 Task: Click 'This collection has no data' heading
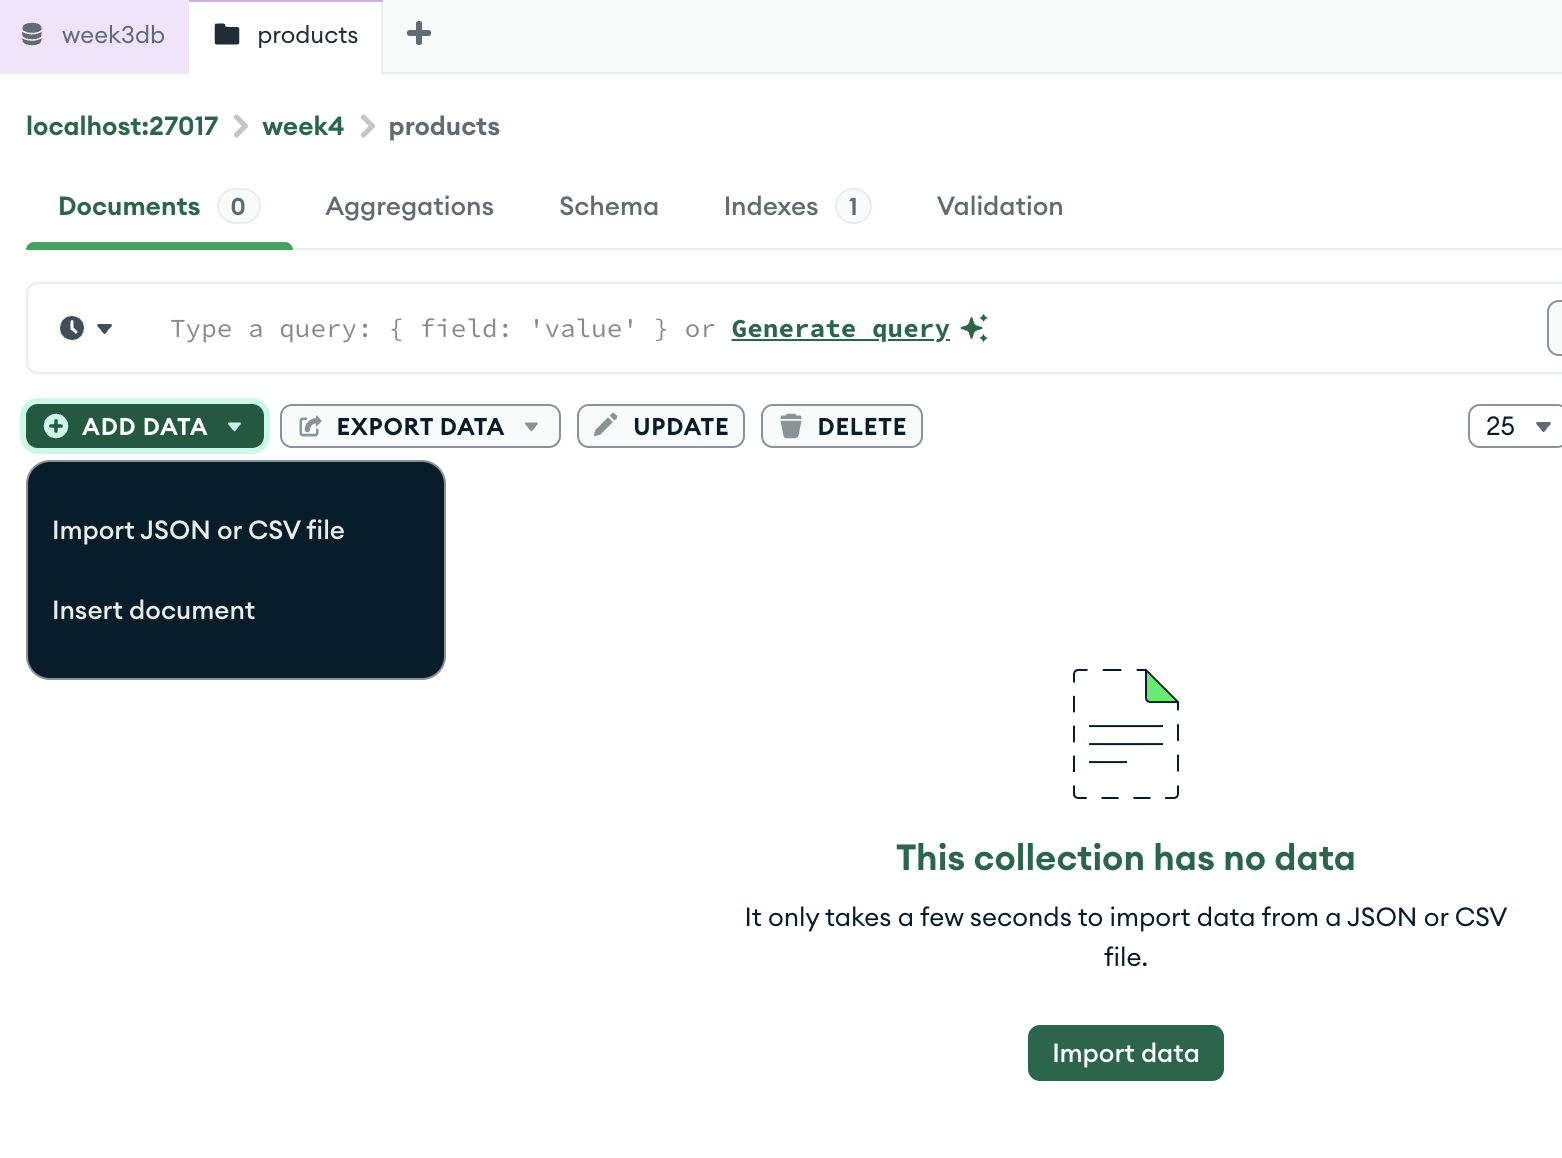(1126, 858)
